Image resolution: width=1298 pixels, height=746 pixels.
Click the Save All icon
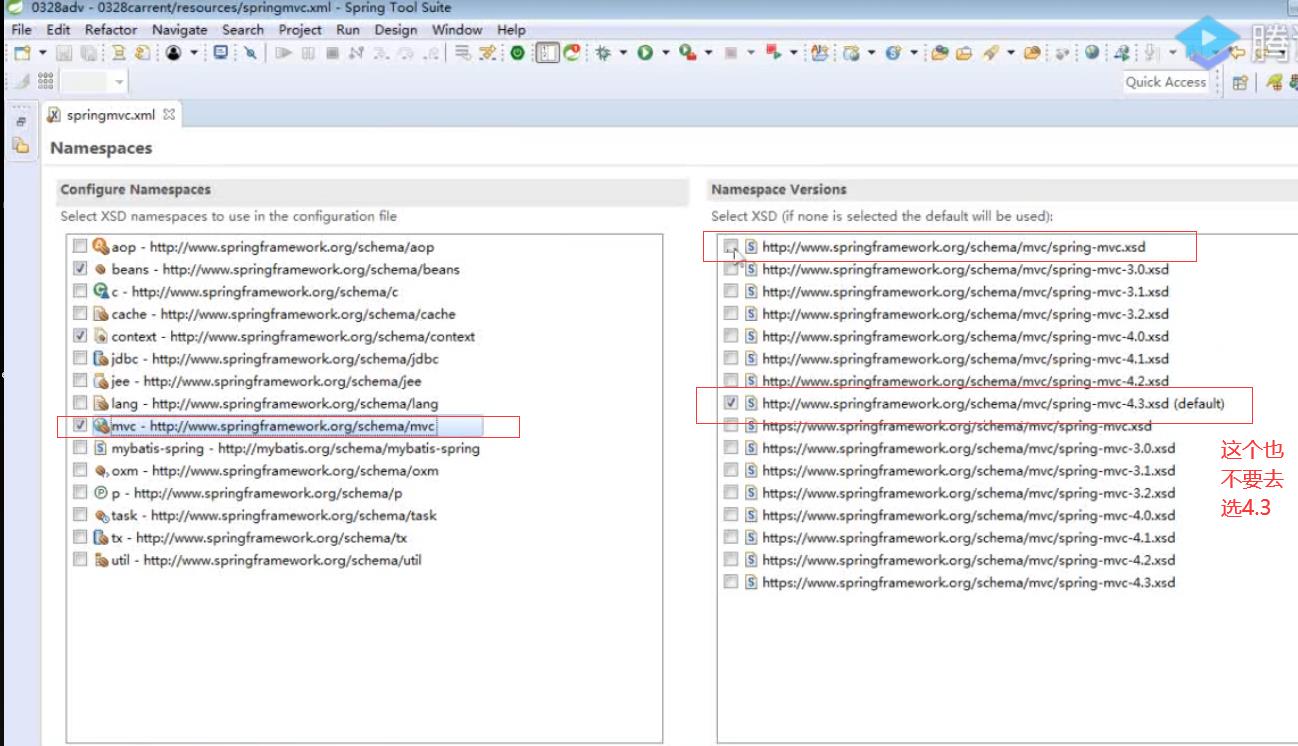click(x=87, y=53)
